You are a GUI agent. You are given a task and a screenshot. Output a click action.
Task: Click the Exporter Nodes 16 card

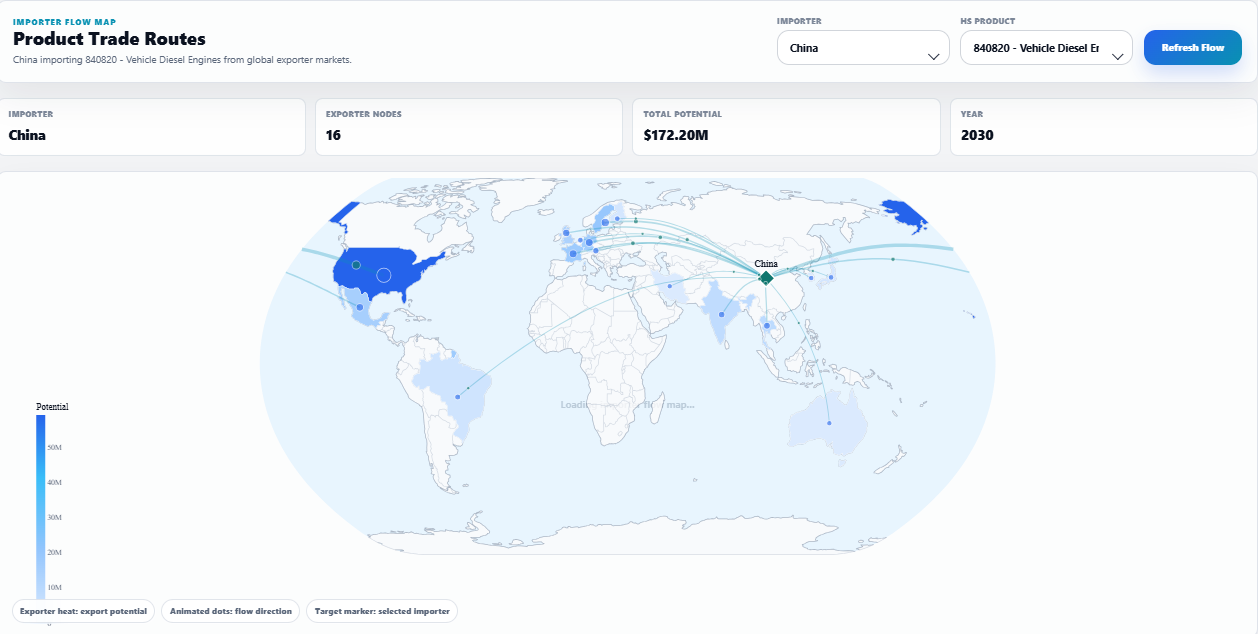(x=469, y=127)
